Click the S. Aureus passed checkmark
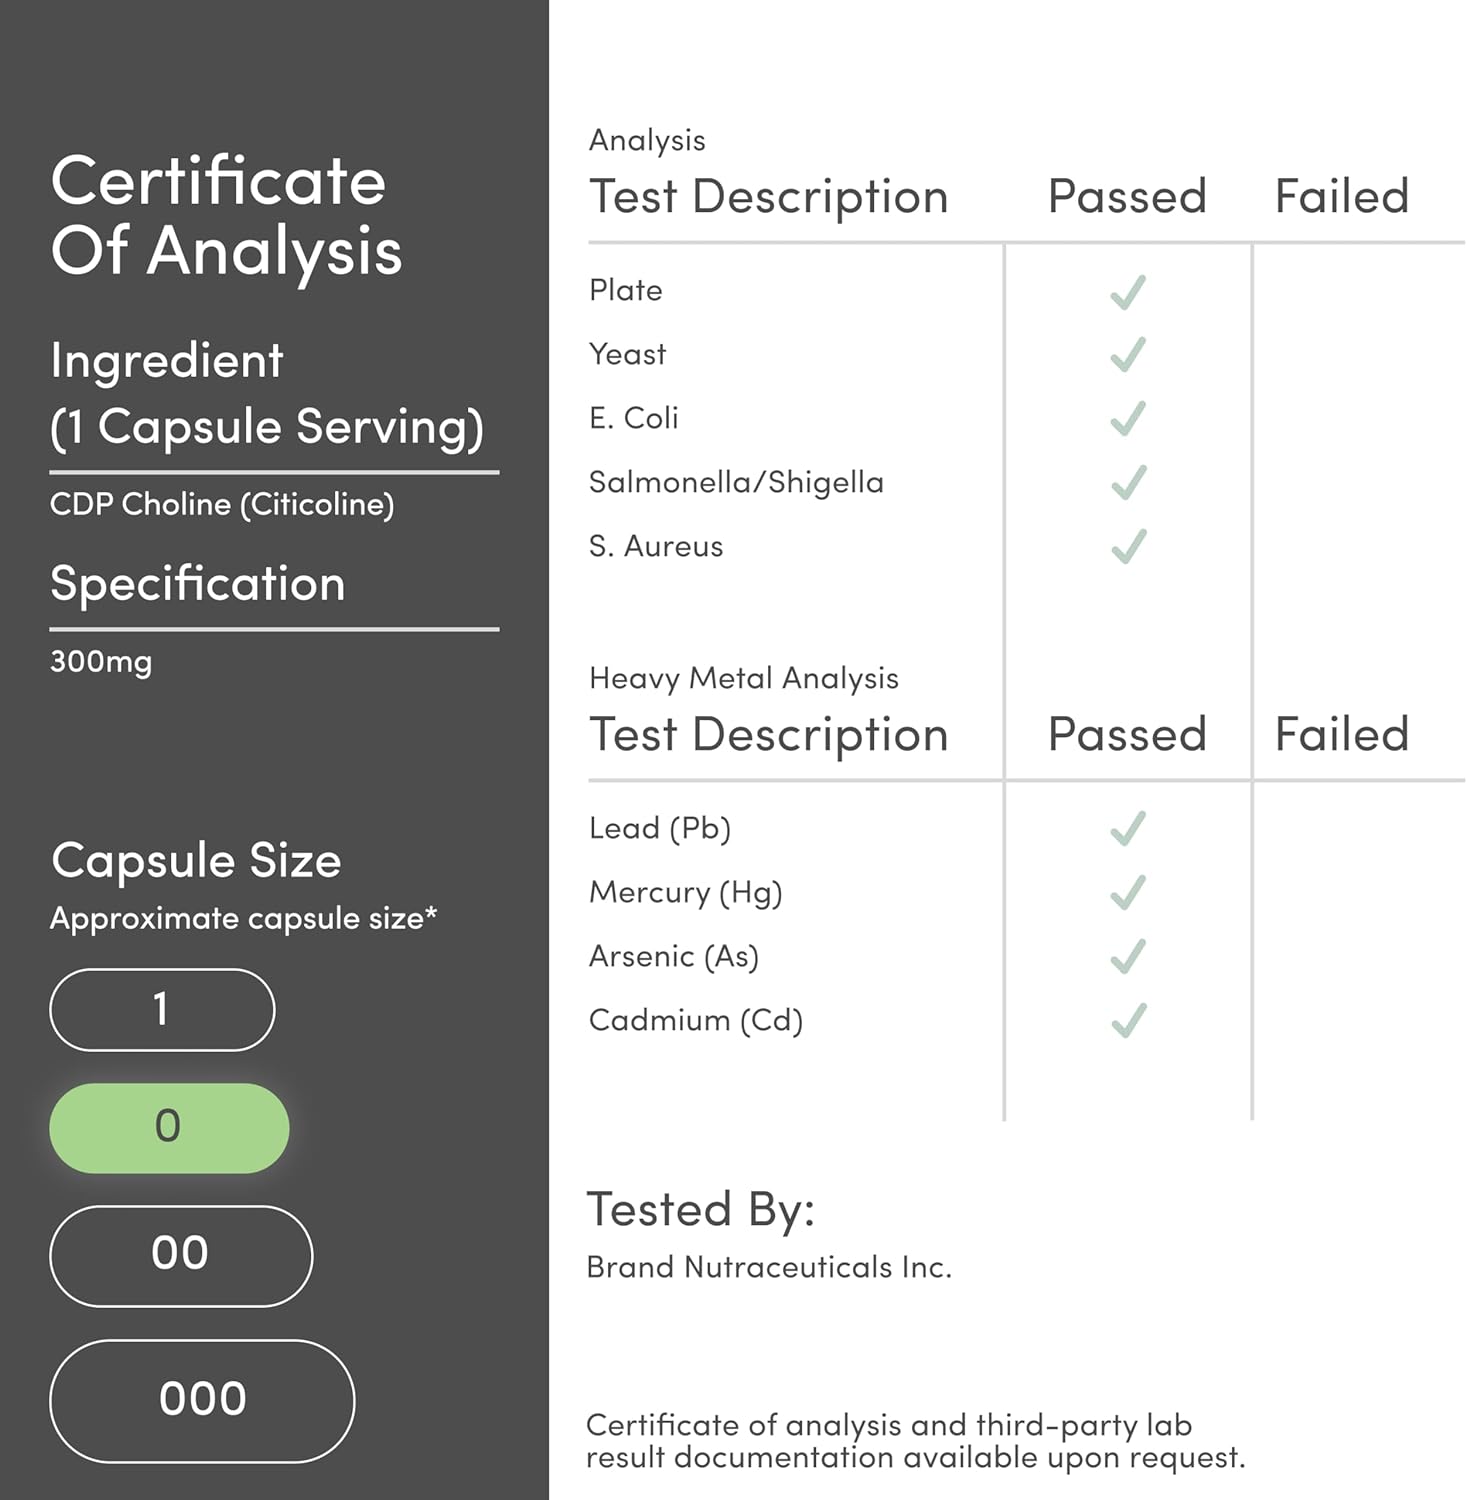The width and height of the screenshot is (1467, 1500). coord(1128,547)
